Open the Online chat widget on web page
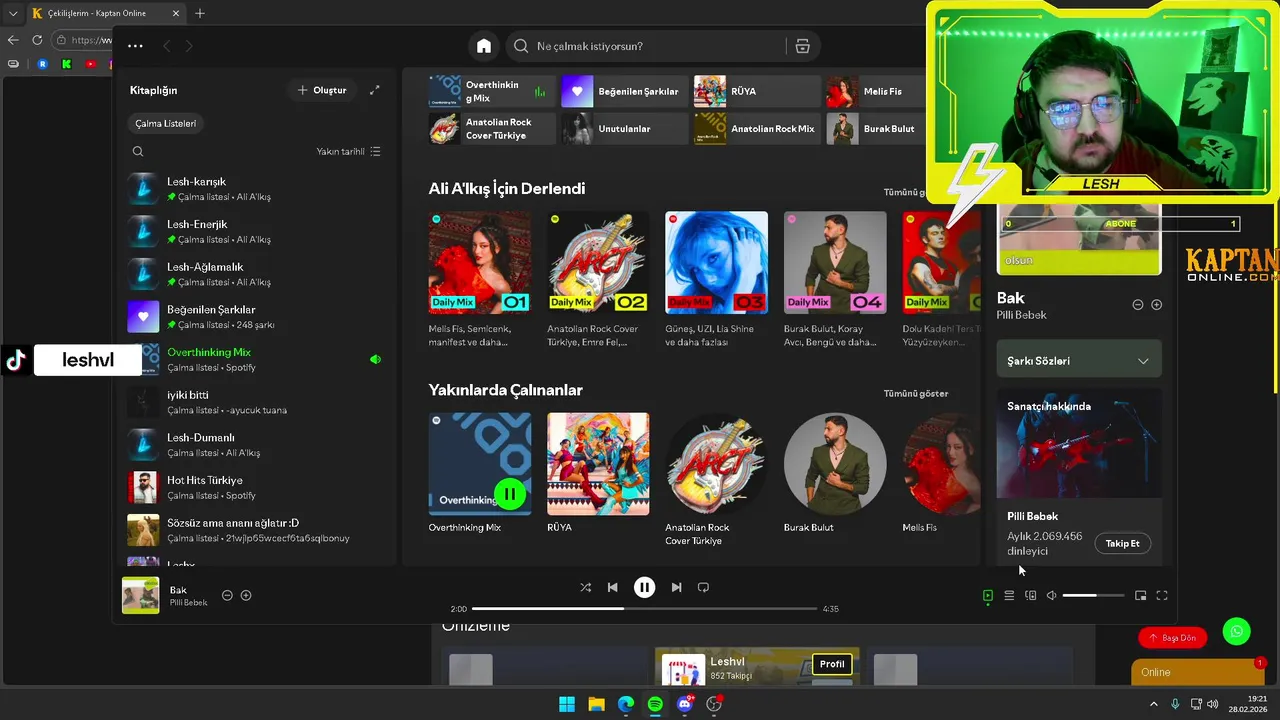 point(1198,672)
